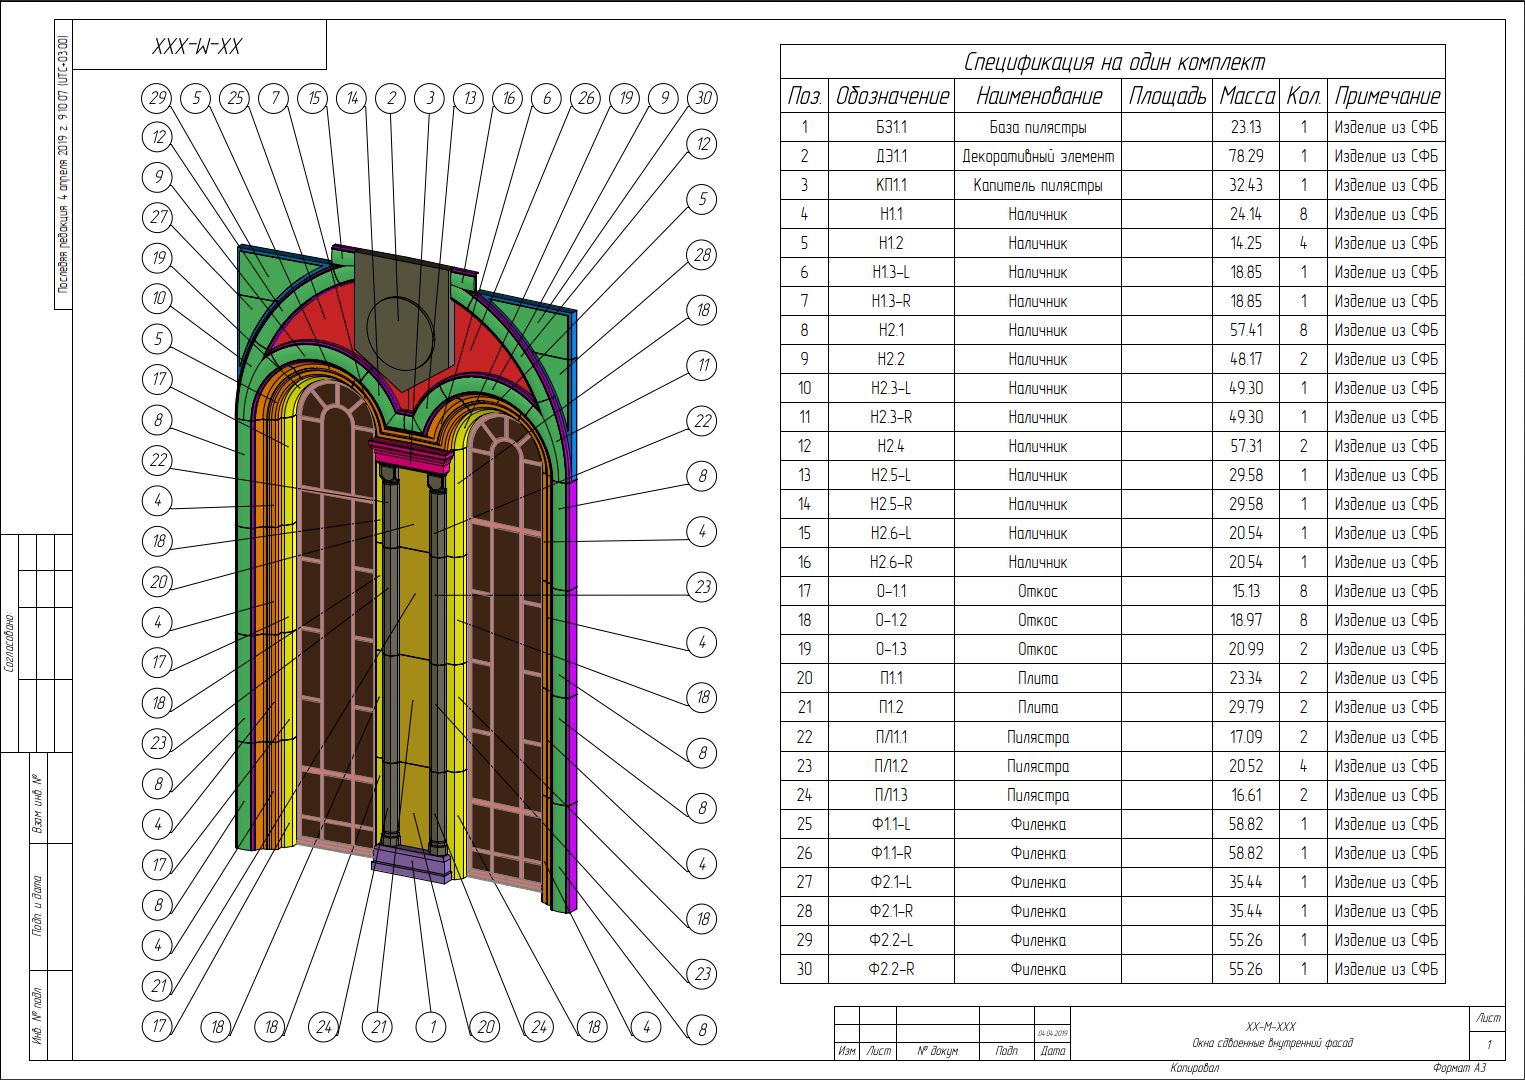This screenshot has width=1525, height=1080.
Task: Click the "Формат А3" label
Action: pyautogui.click(x=1459, y=1068)
